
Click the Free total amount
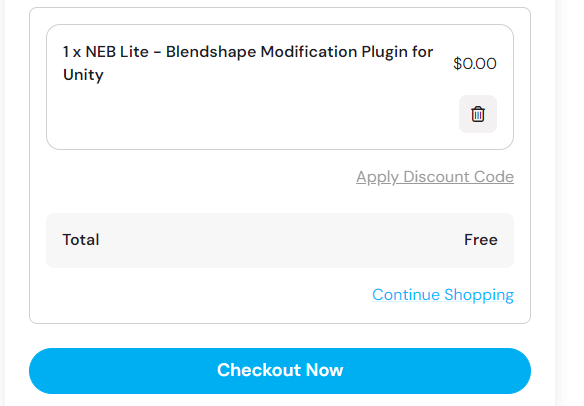tap(480, 240)
